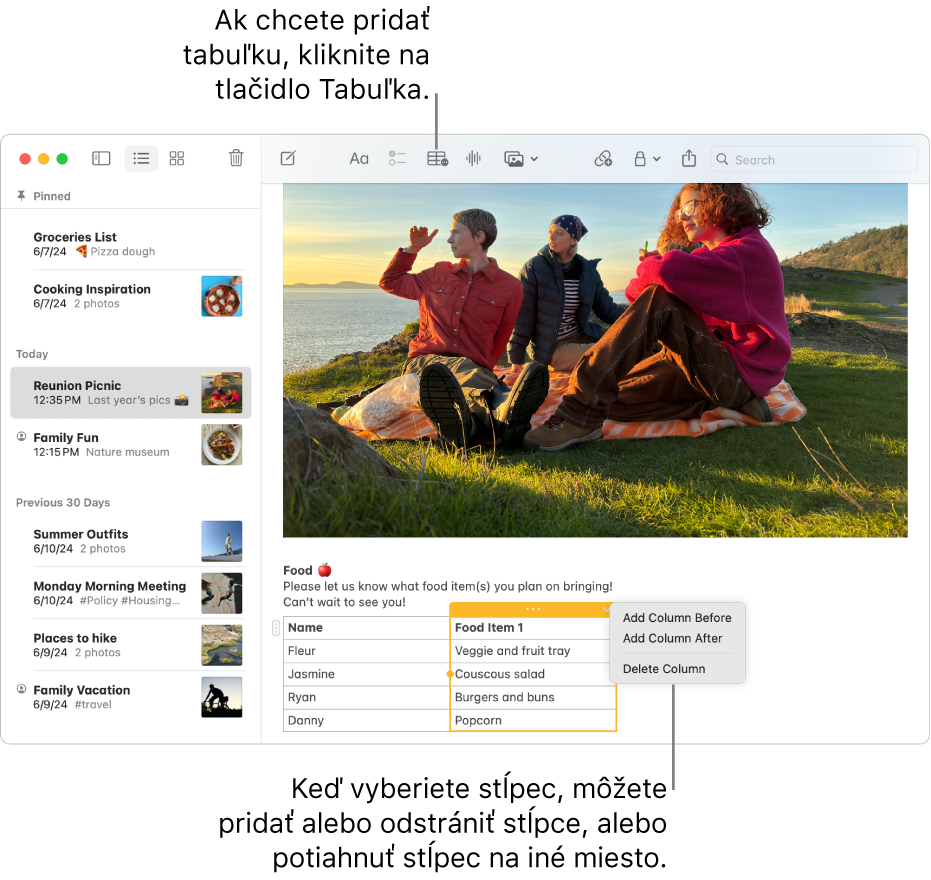Click the Today section header
931x880 pixels.
32,354
